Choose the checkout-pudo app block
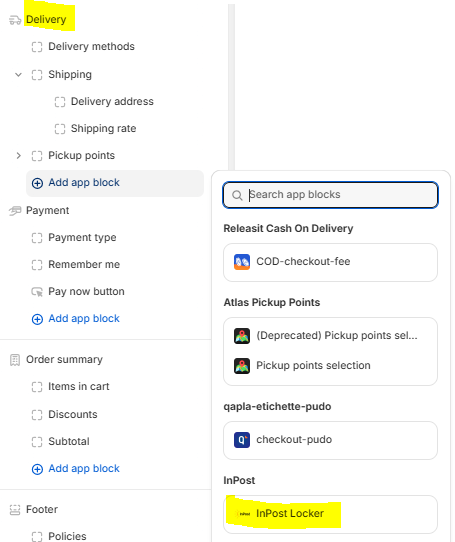Screen dimensions: 455x542 [330, 440]
